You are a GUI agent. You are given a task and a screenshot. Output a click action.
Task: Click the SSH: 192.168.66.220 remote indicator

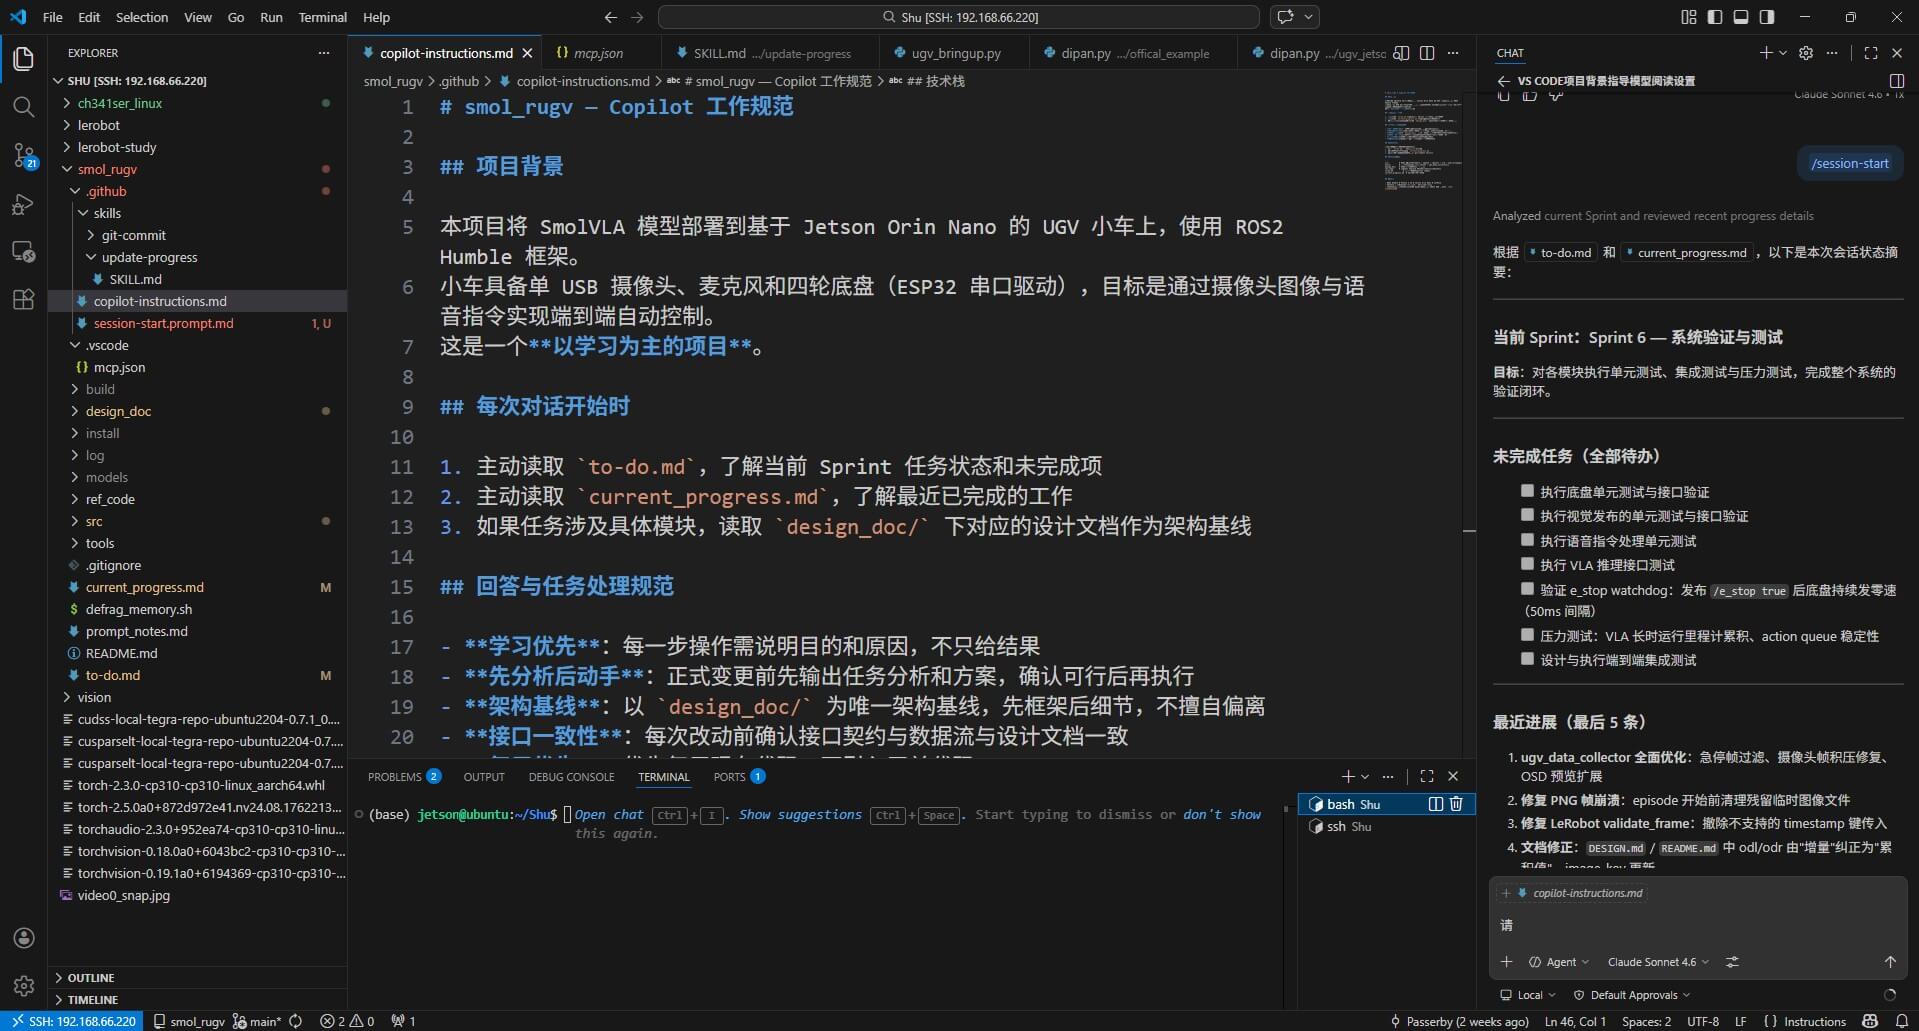72,1021
